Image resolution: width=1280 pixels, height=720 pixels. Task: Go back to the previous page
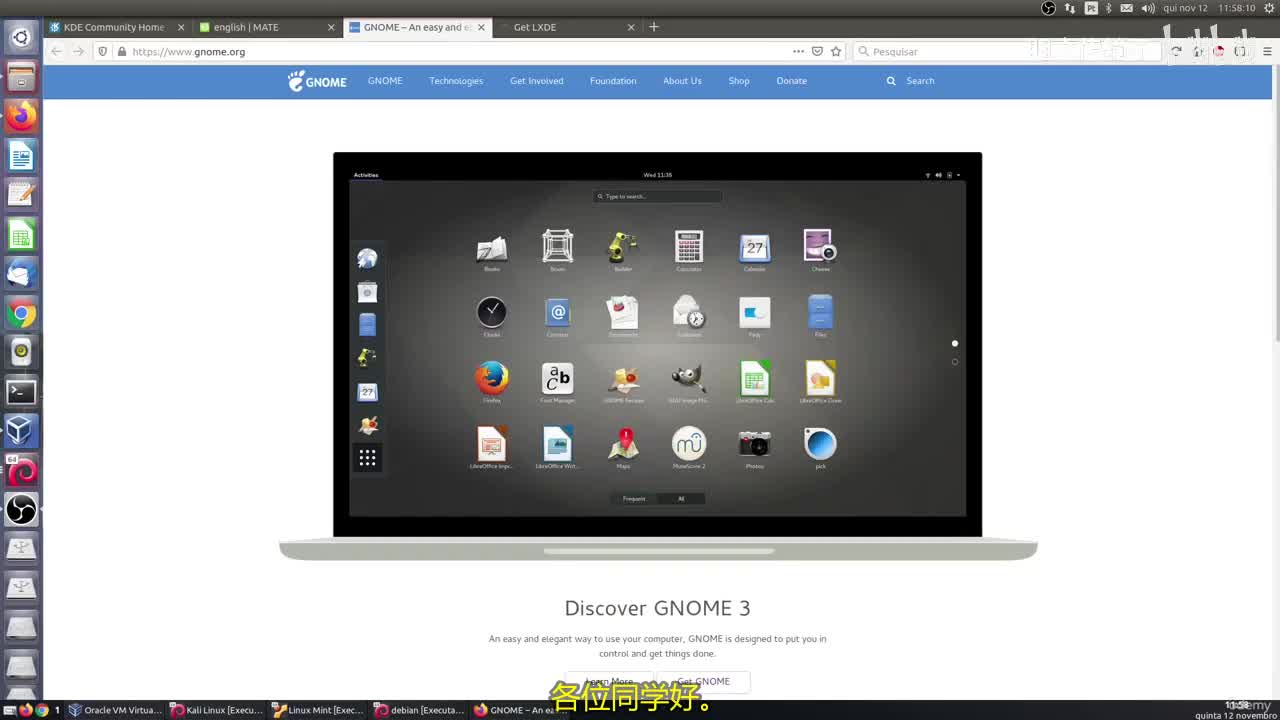pyautogui.click(x=57, y=51)
